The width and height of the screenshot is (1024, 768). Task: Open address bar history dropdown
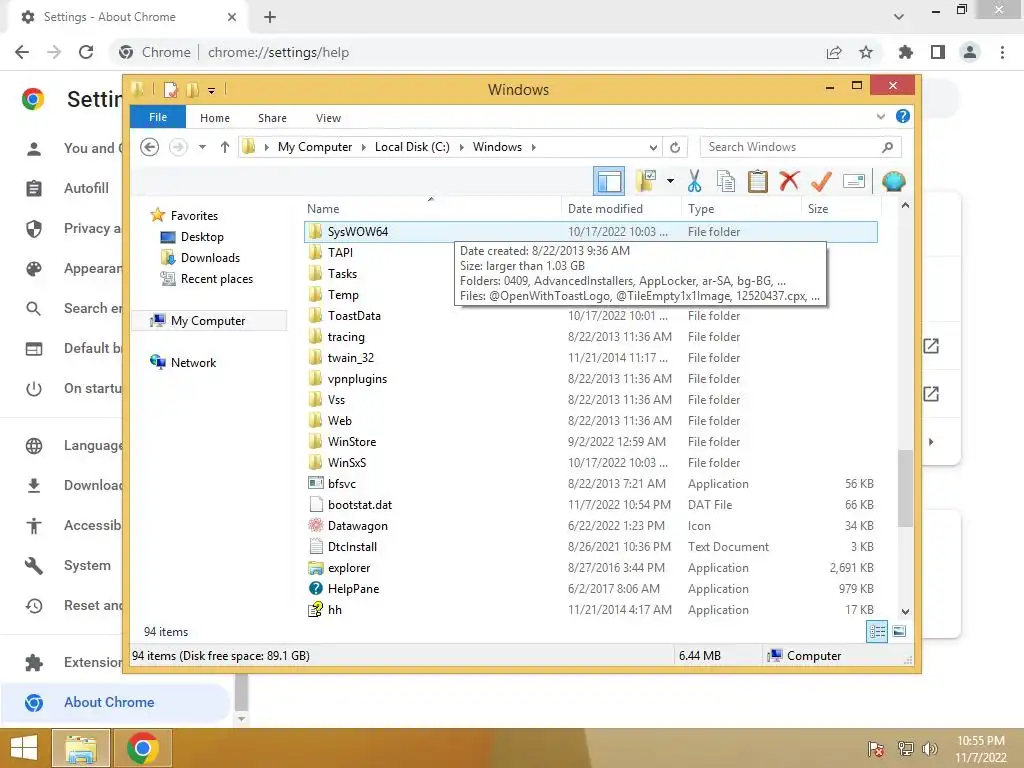[x=653, y=147]
